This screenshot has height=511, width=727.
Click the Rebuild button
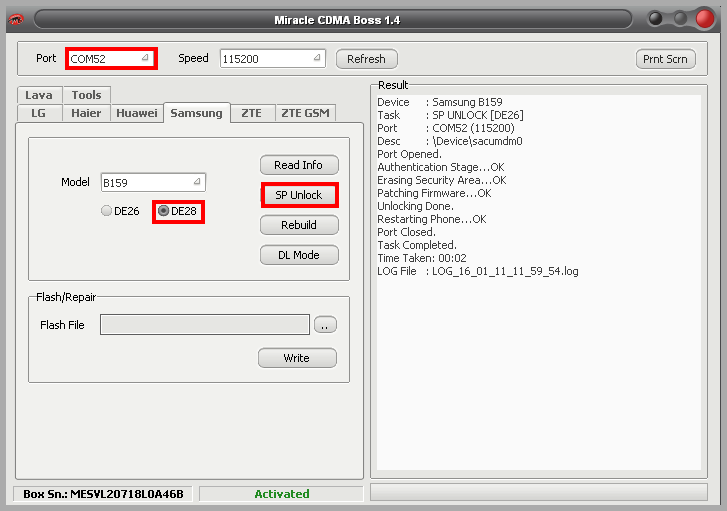[299, 225]
